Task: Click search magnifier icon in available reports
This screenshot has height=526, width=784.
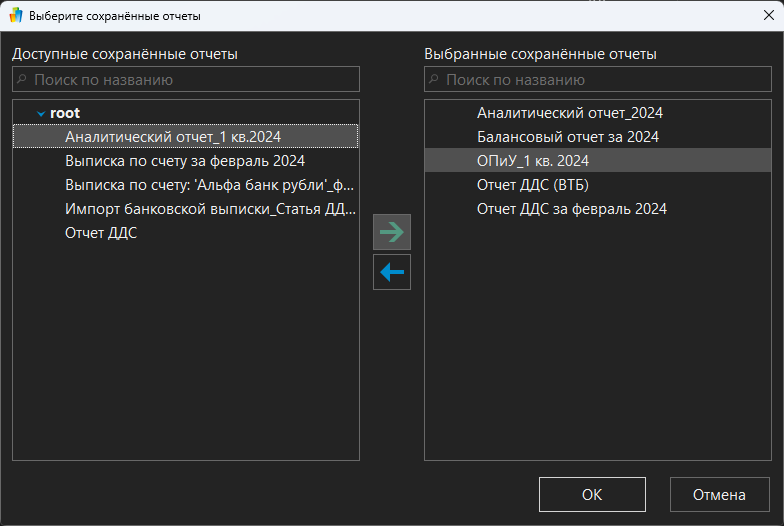Action: tap(24, 79)
